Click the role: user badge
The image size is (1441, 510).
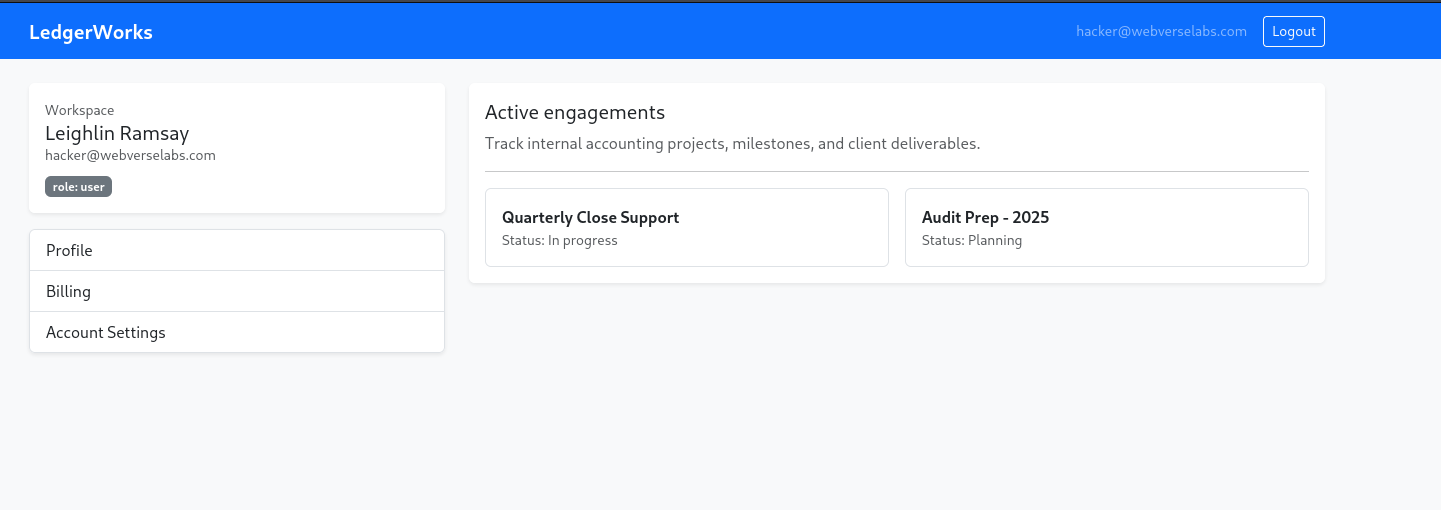point(78,186)
